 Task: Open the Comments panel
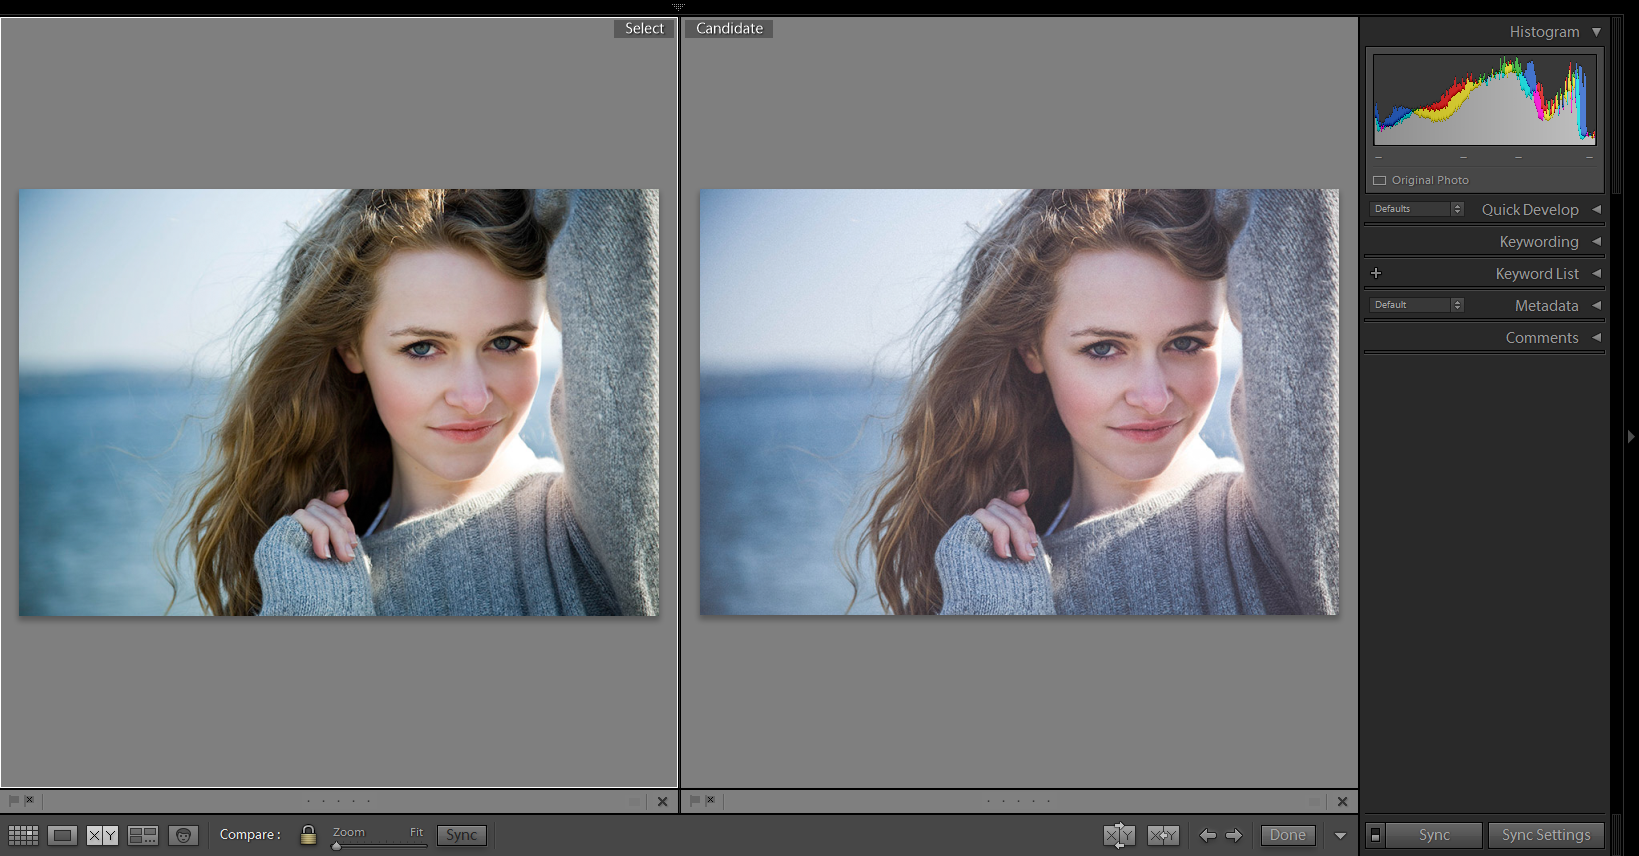[x=1541, y=338]
